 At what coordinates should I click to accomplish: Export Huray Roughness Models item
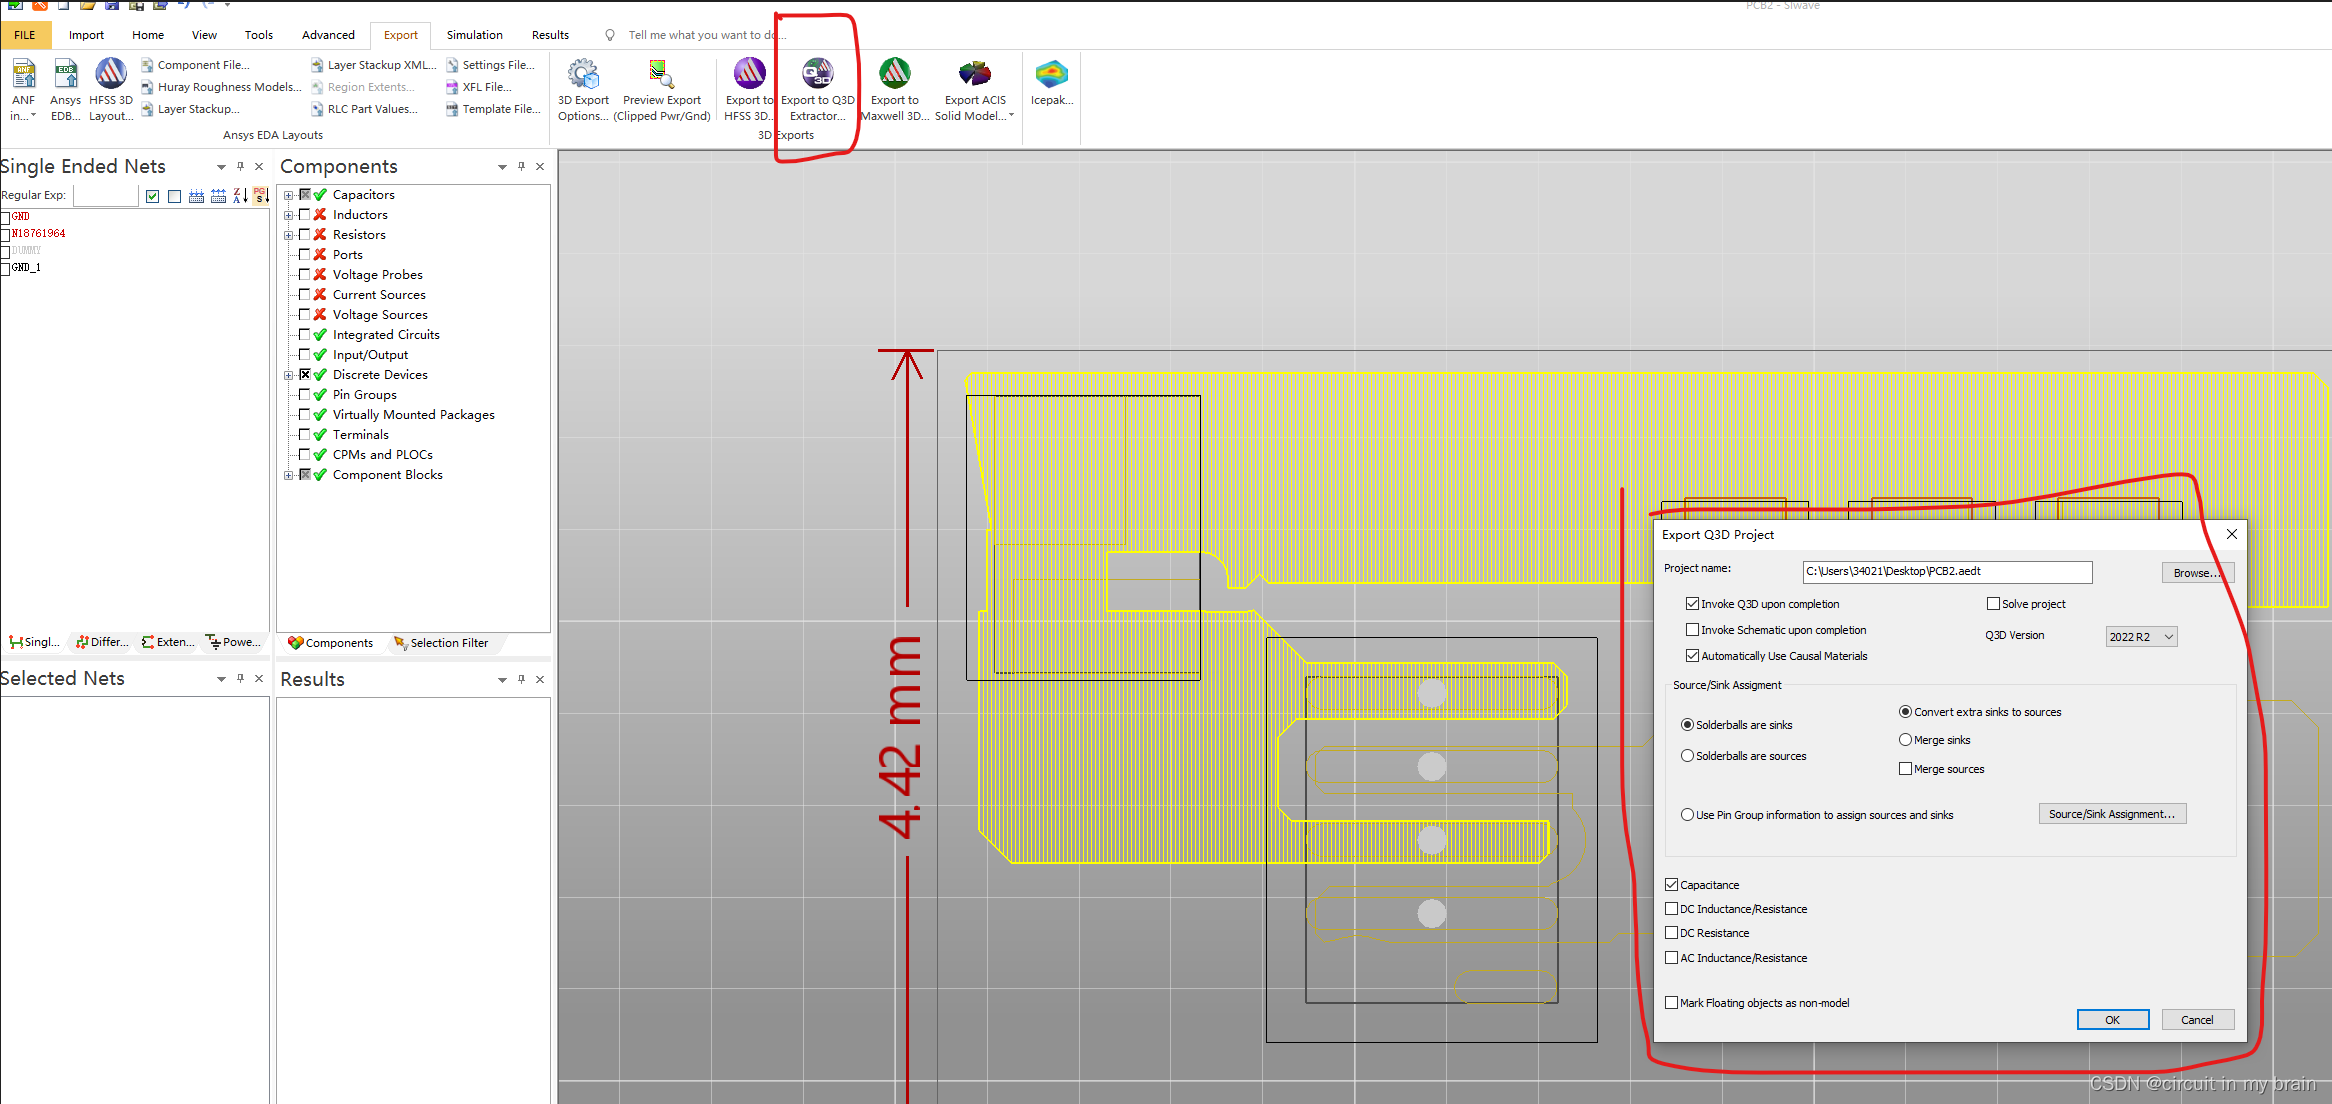point(221,87)
